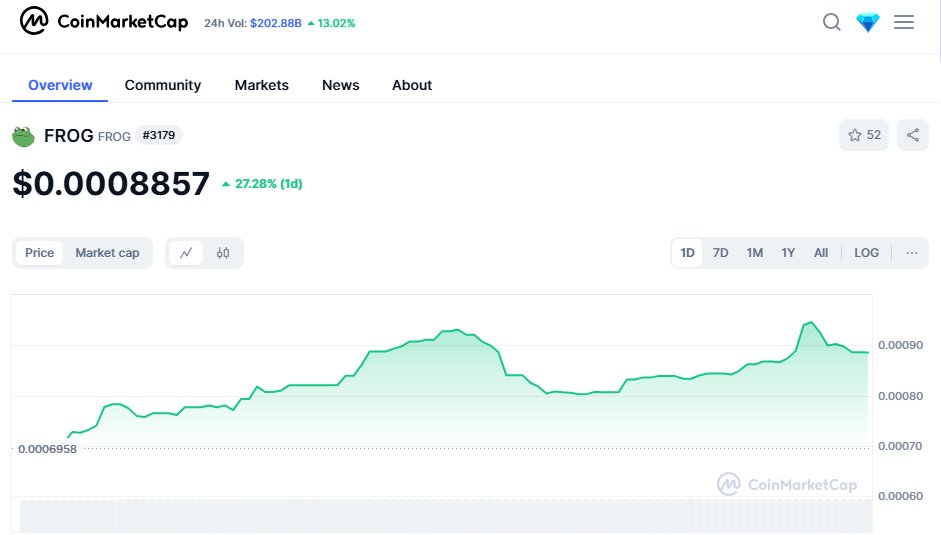This screenshot has height=535, width=941.
Task: Set chart range to 1D
Action: 687,253
